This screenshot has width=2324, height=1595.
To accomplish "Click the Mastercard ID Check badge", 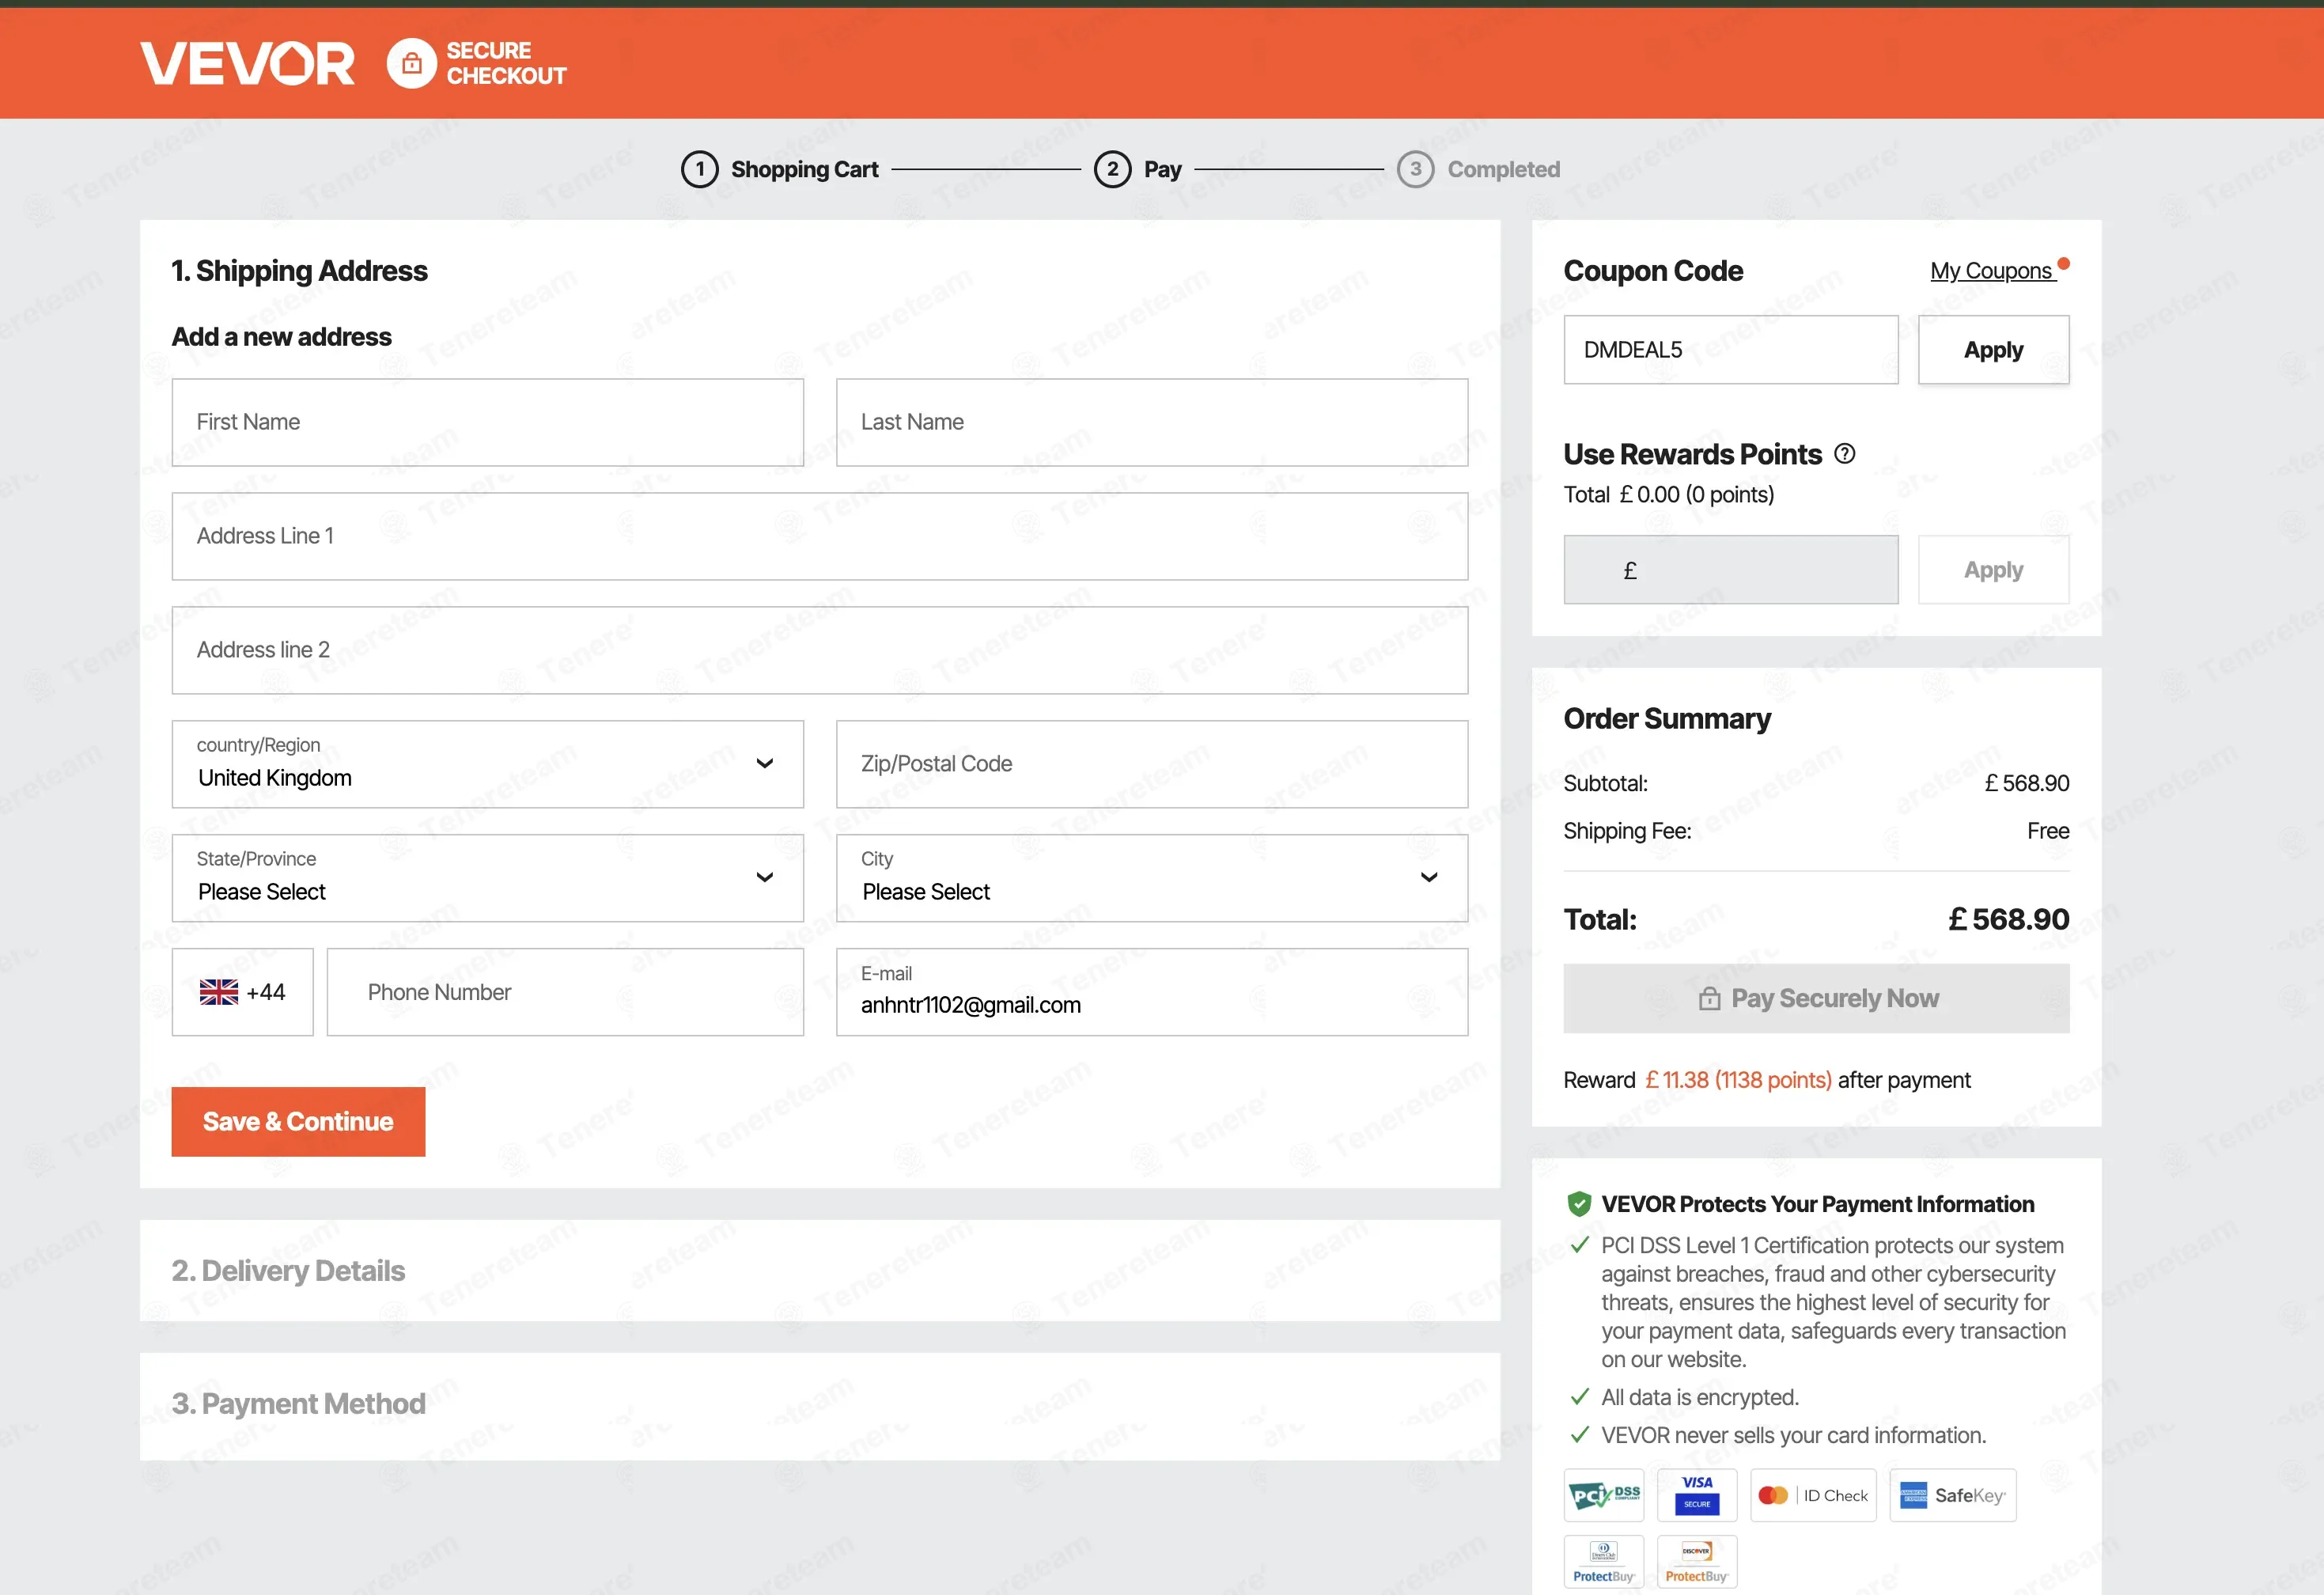I will (1813, 1495).
